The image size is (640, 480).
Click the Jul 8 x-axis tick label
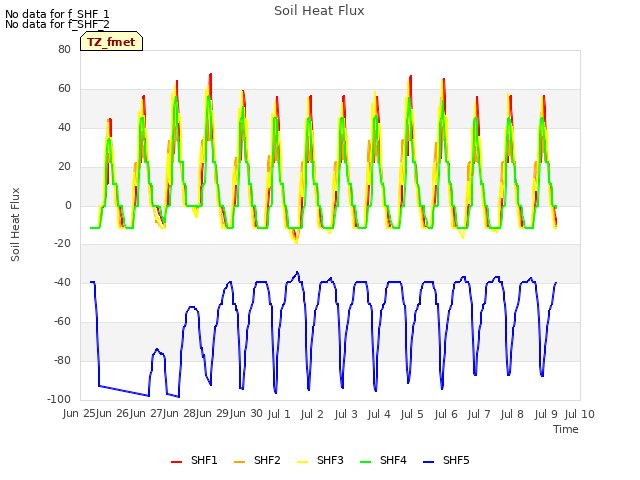click(512, 414)
